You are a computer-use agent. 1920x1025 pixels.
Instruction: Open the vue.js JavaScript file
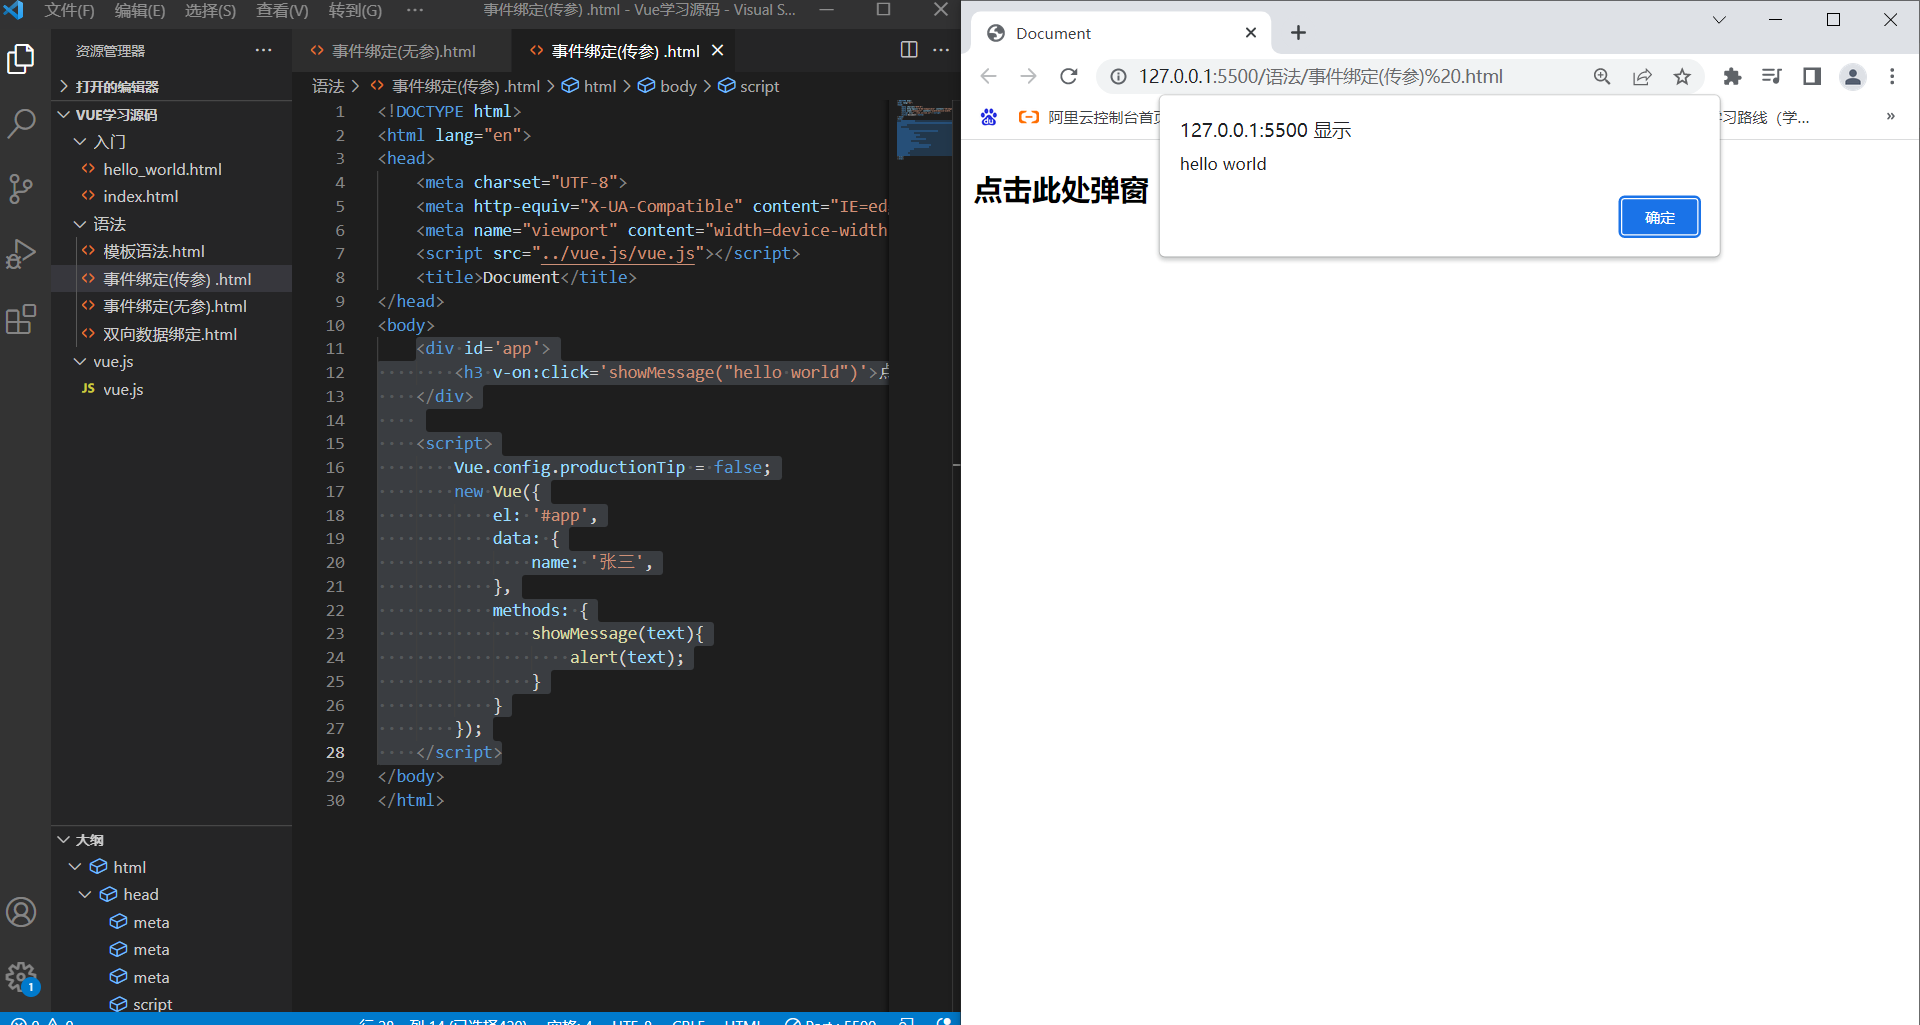(123, 389)
